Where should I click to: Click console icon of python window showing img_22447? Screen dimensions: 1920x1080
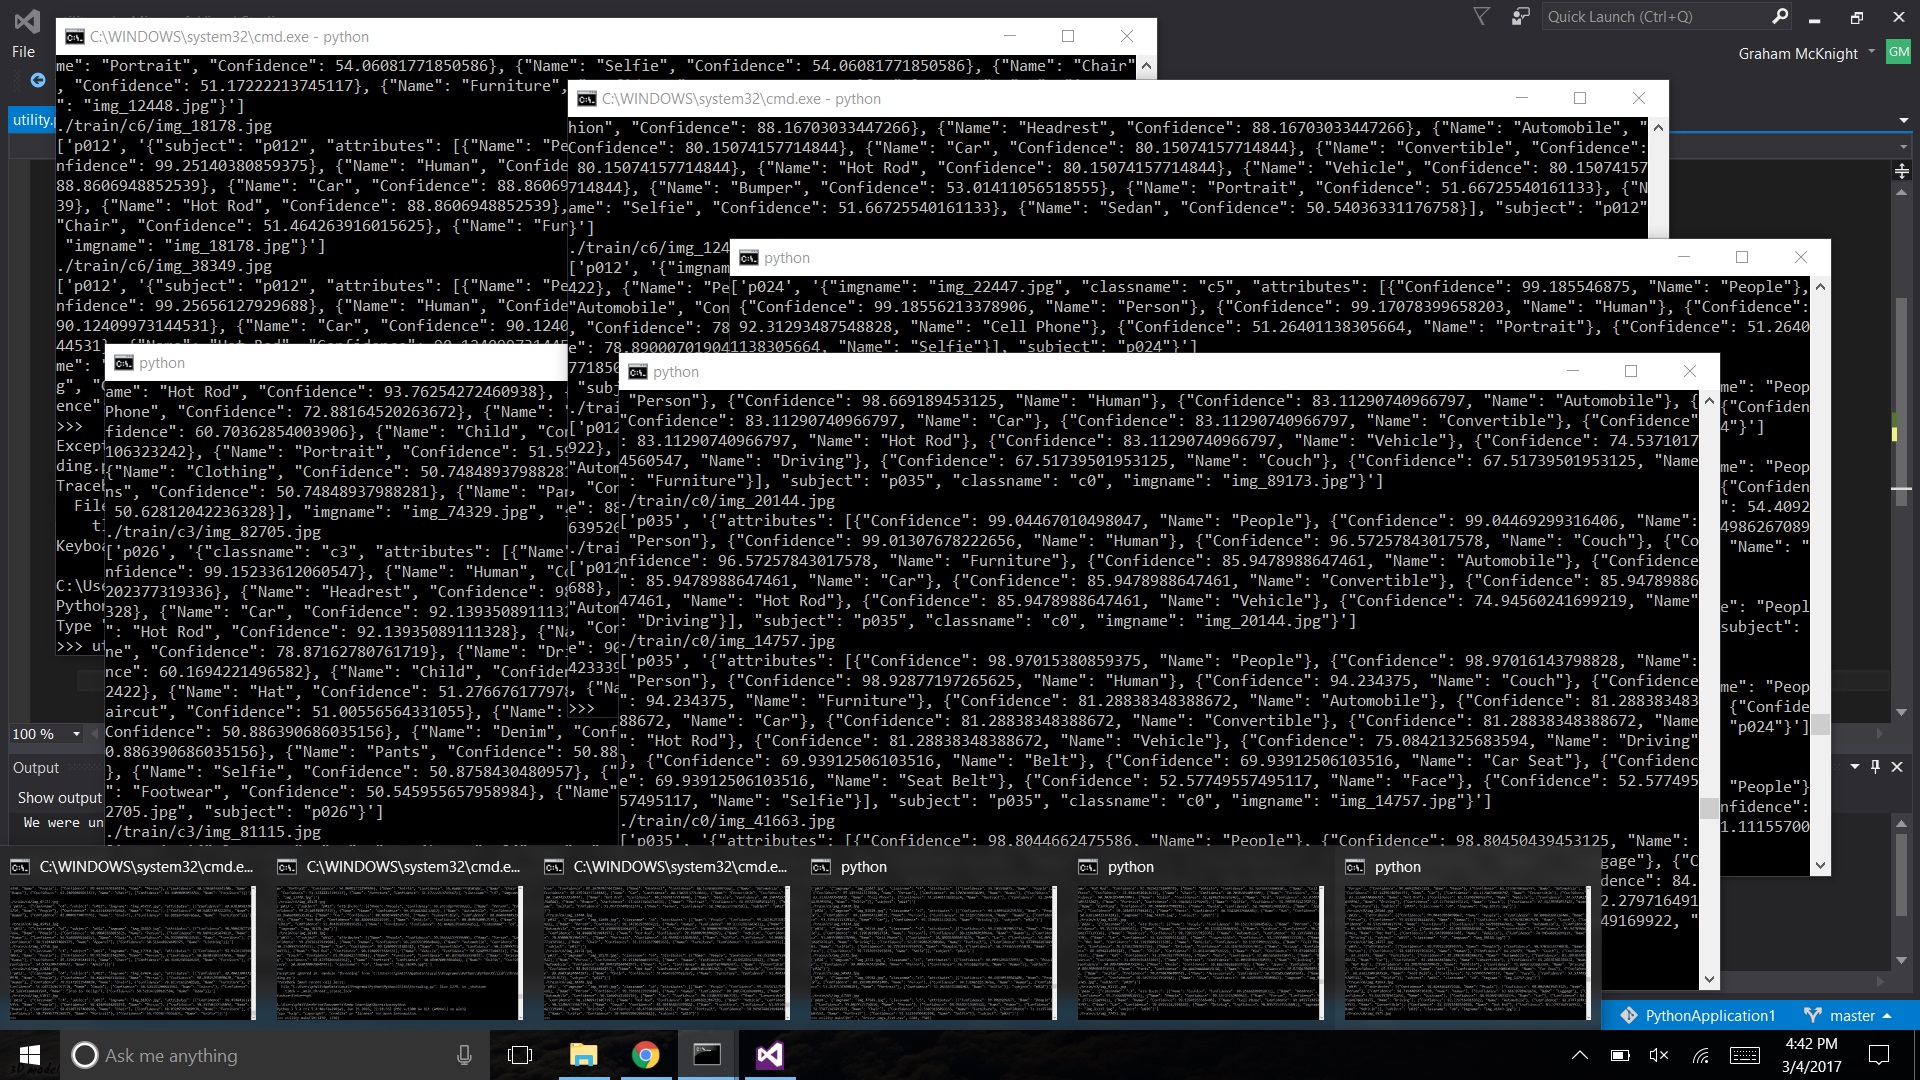[x=749, y=258]
